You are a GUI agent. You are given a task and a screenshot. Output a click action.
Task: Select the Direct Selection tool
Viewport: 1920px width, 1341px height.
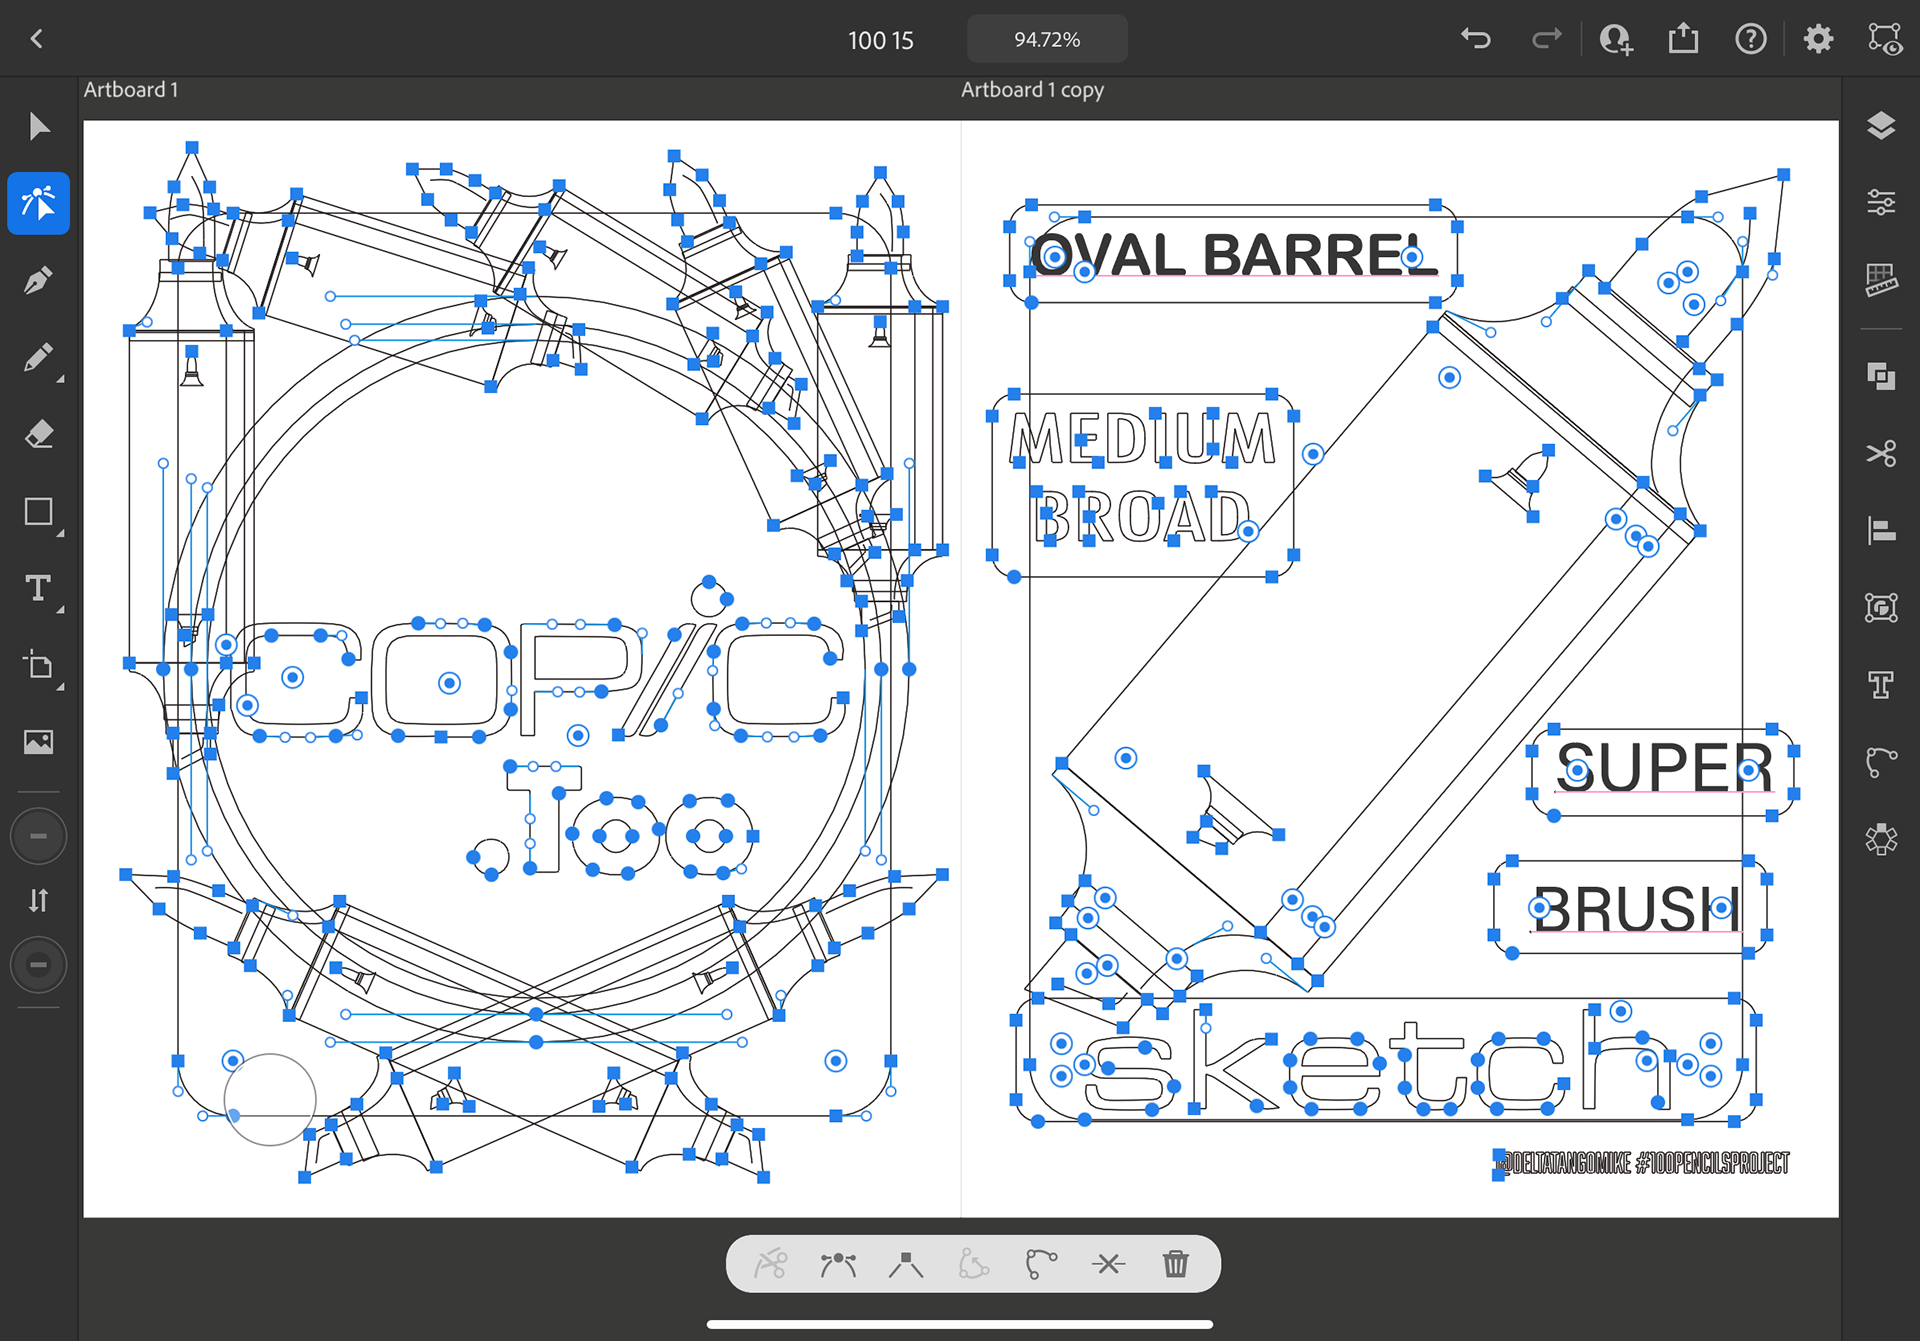[39, 203]
